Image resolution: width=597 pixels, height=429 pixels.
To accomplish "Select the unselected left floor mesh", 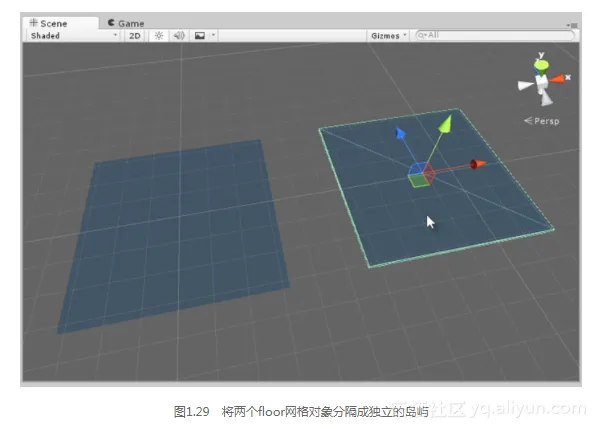I will tap(173, 236).
